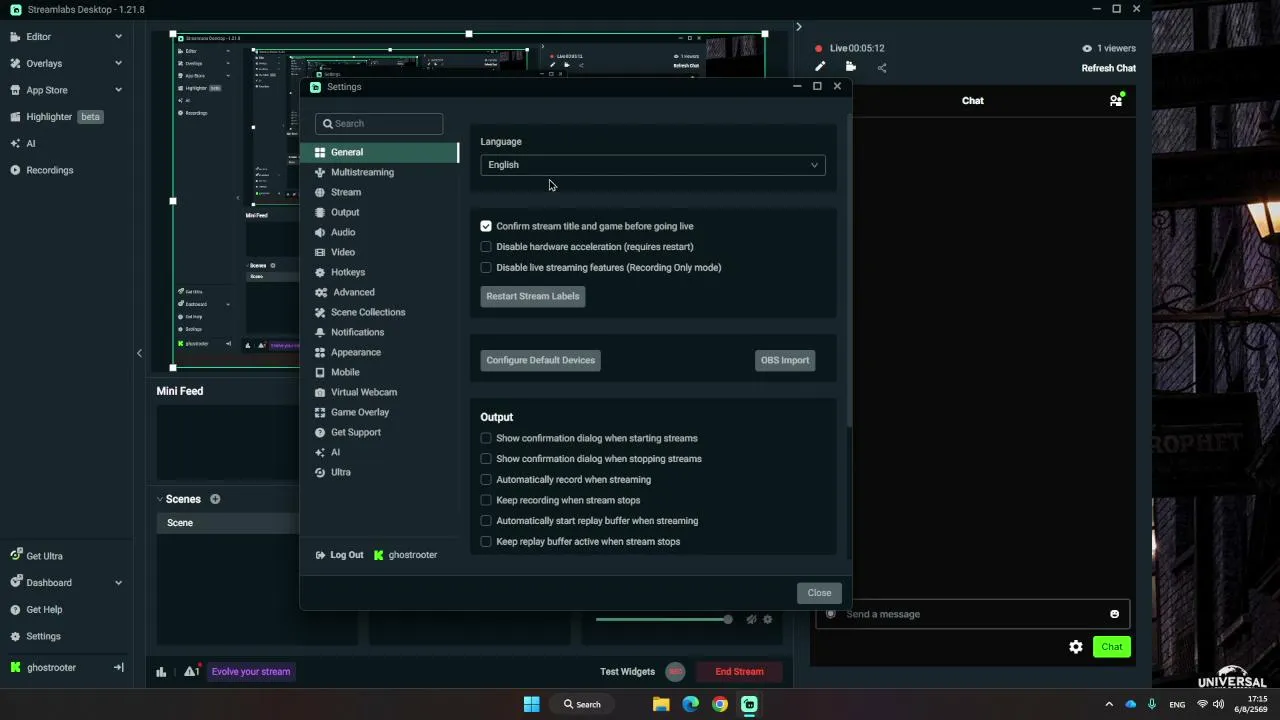Open chat settings gear icon
1280x720 pixels.
click(x=1076, y=647)
